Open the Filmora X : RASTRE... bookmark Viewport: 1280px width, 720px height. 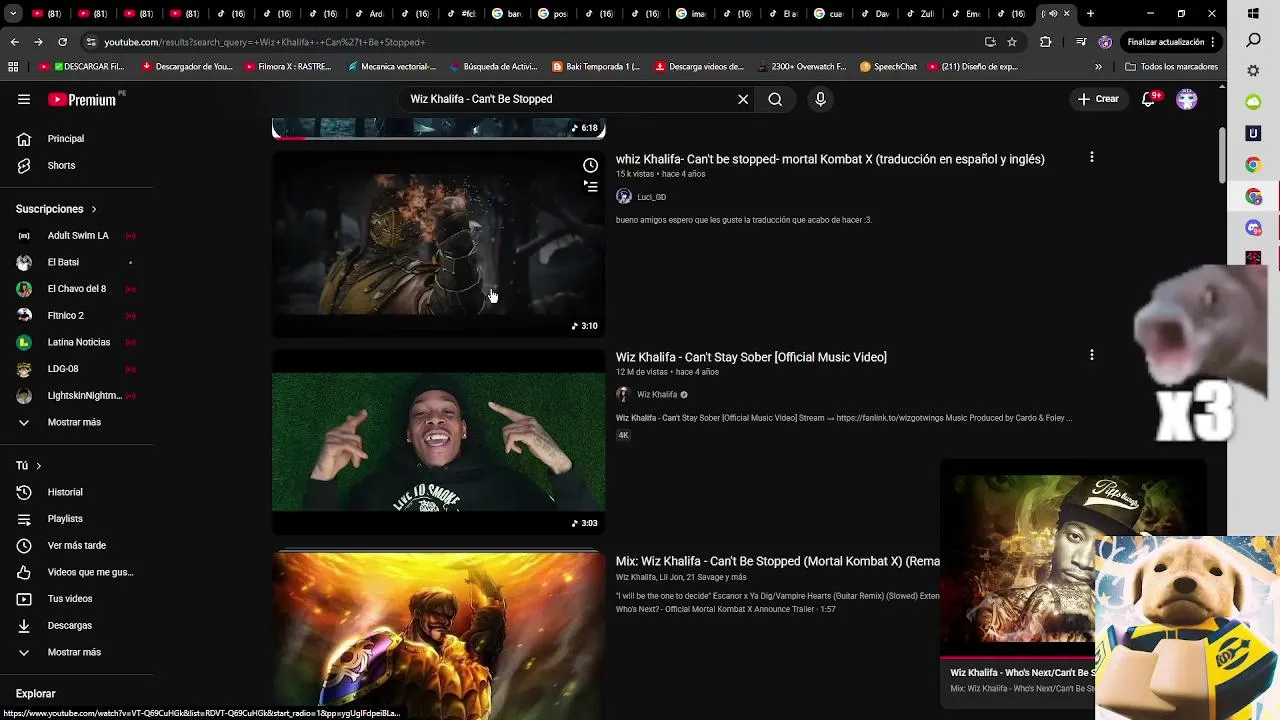click(x=288, y=67)
